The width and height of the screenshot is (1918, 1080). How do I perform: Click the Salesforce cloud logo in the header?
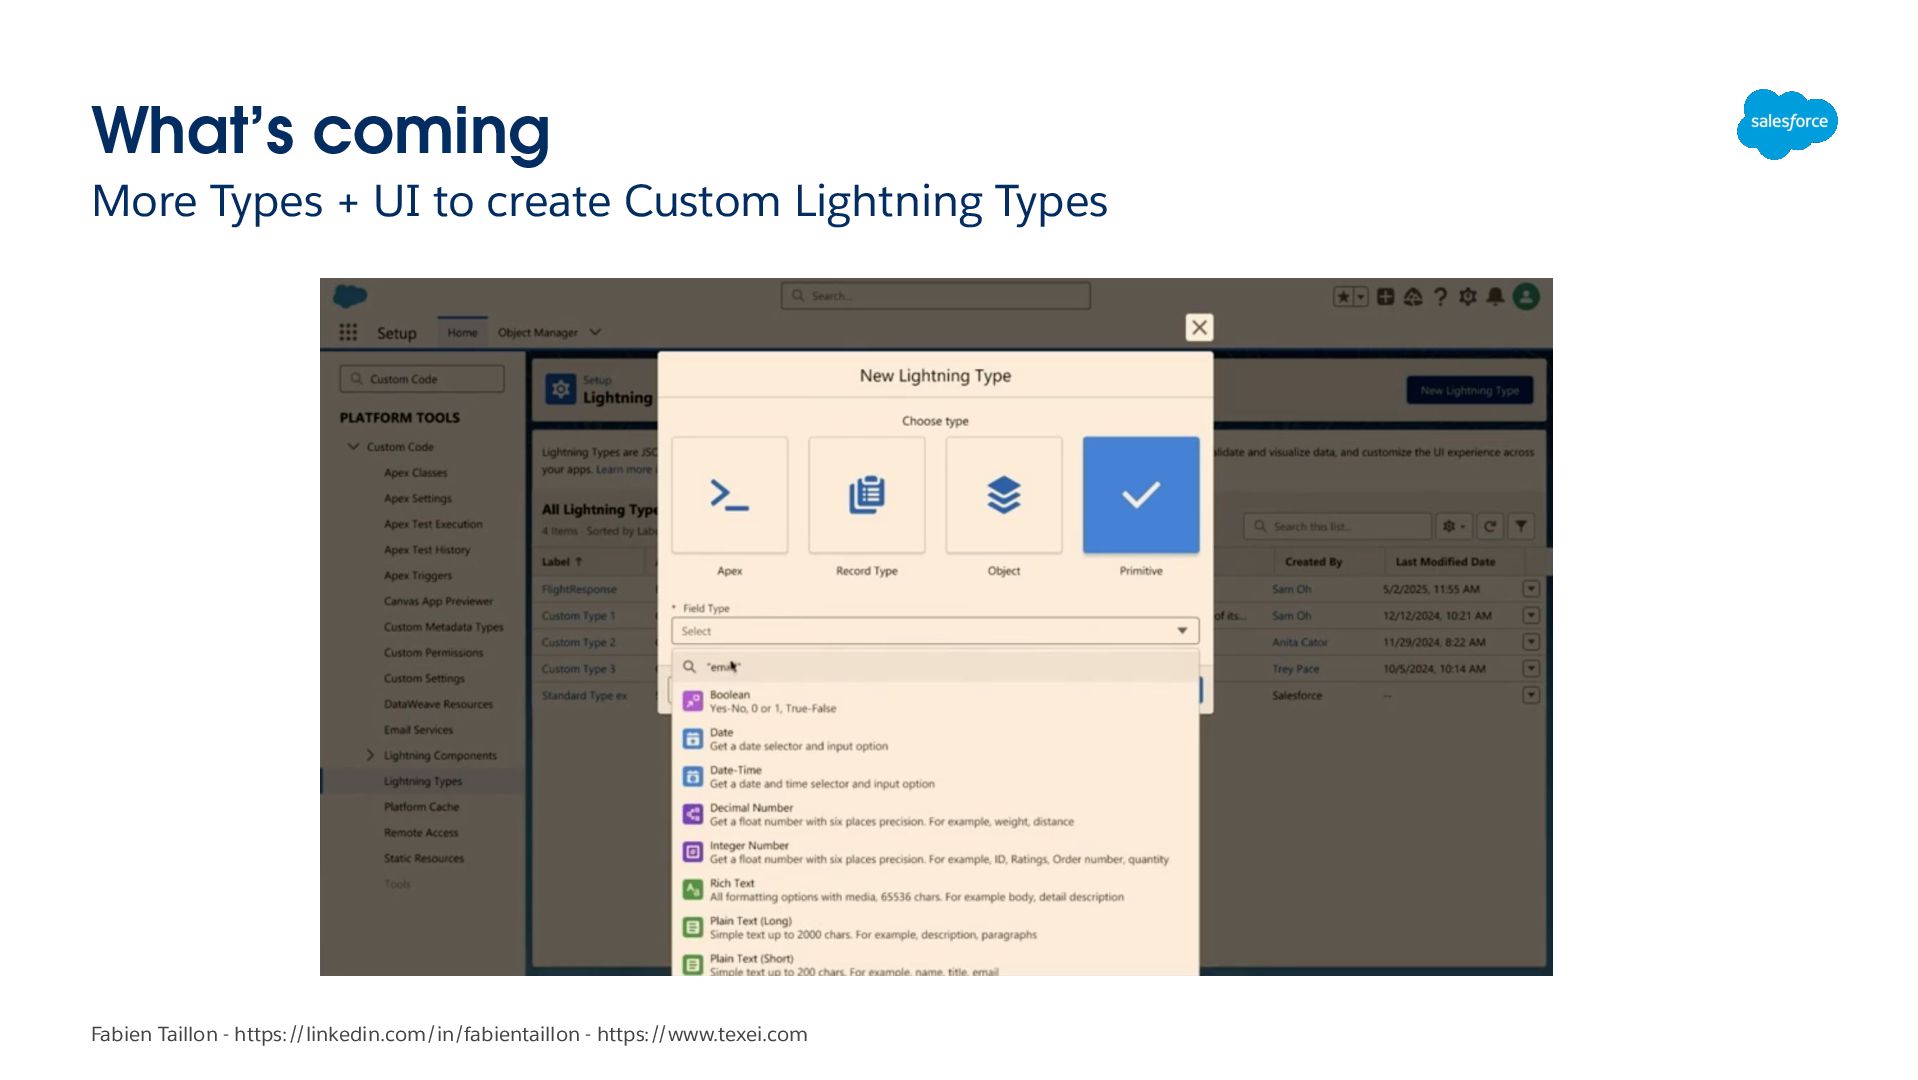coord(350,296)
